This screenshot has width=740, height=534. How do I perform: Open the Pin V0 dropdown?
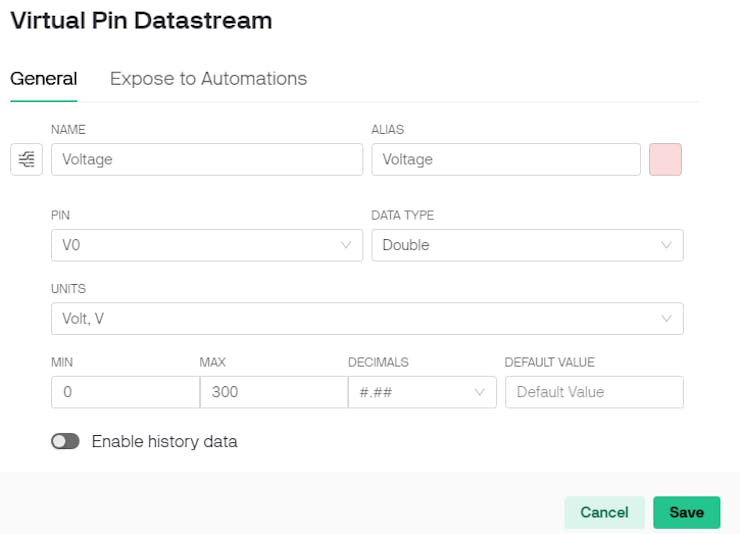pyautogui.click(x=206, y=245)
